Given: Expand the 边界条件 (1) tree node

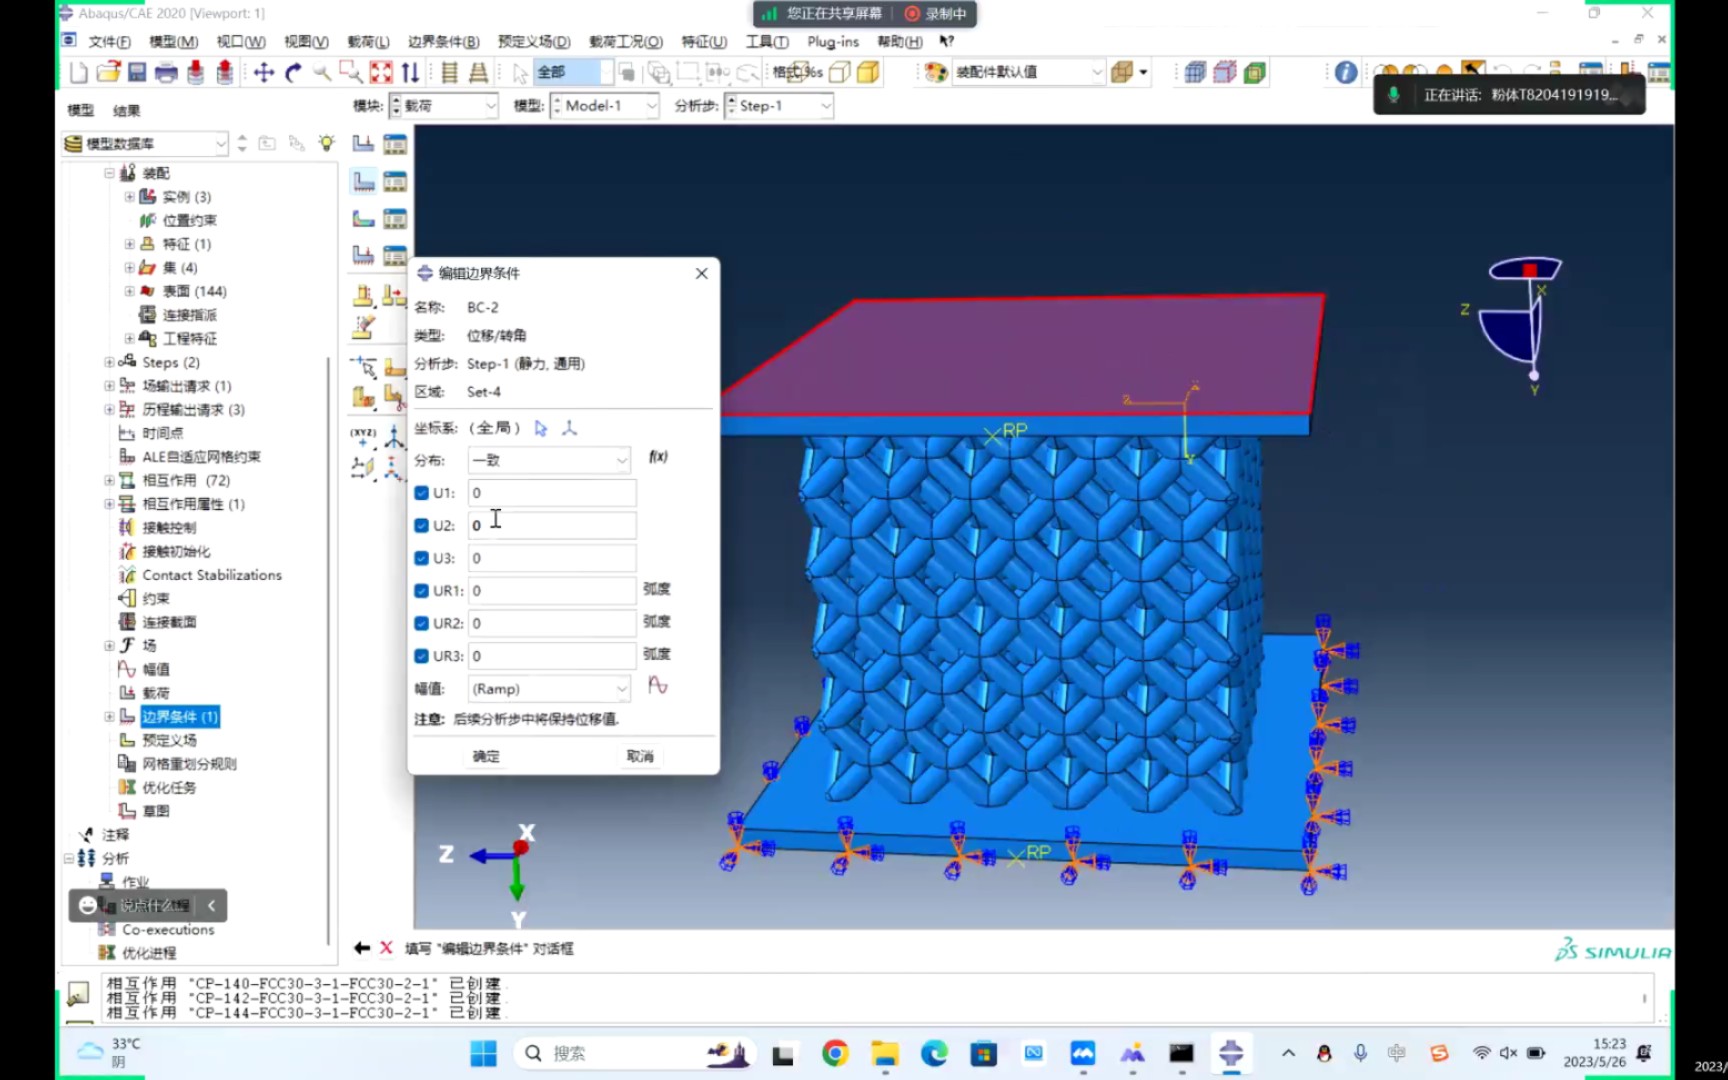Looking at the screenshot, I should point(109,716).
